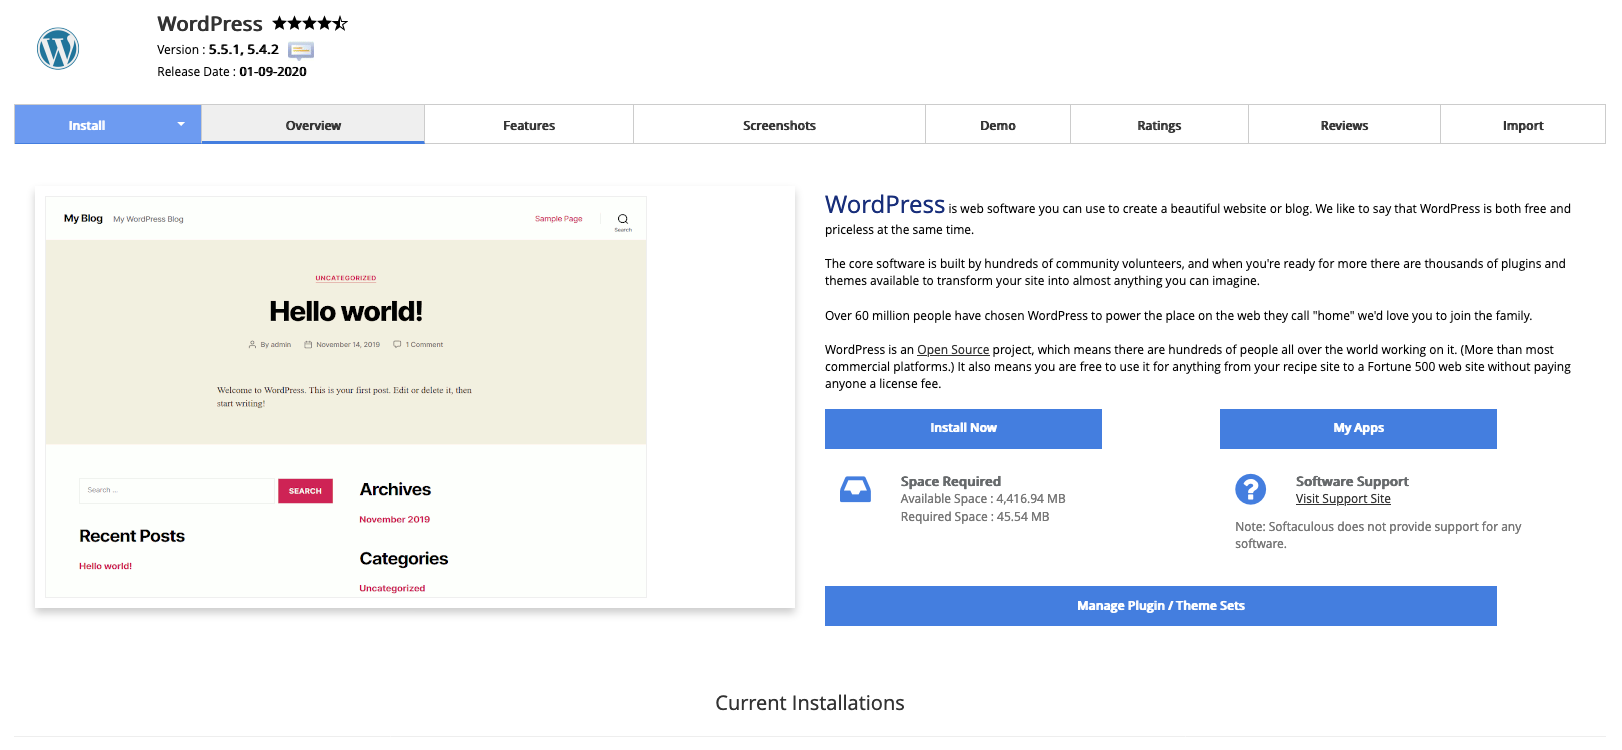Click the Sample Page link in preview
The width and height of the screenshot is (1622, 750).
tap(558, 219)
